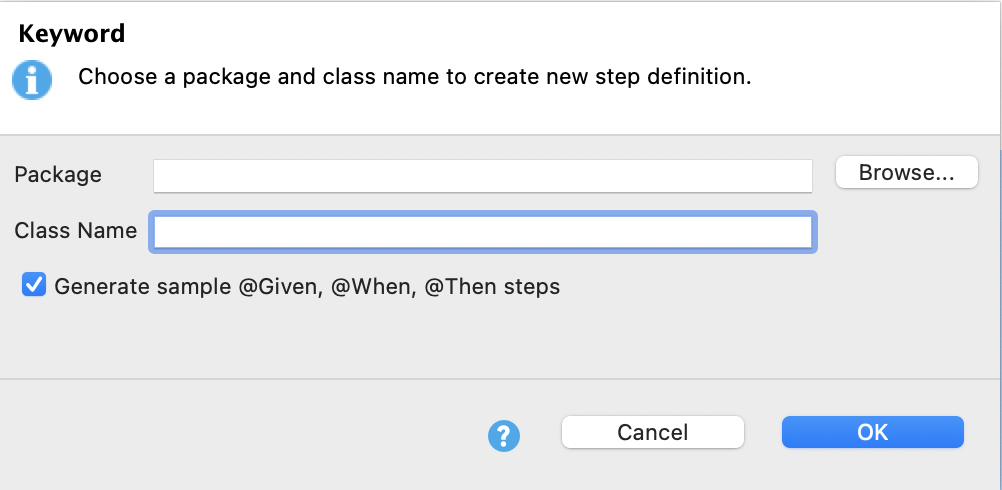
Task: Click the 'Keyword' dialog title
Action: click(x=72, y=34)
